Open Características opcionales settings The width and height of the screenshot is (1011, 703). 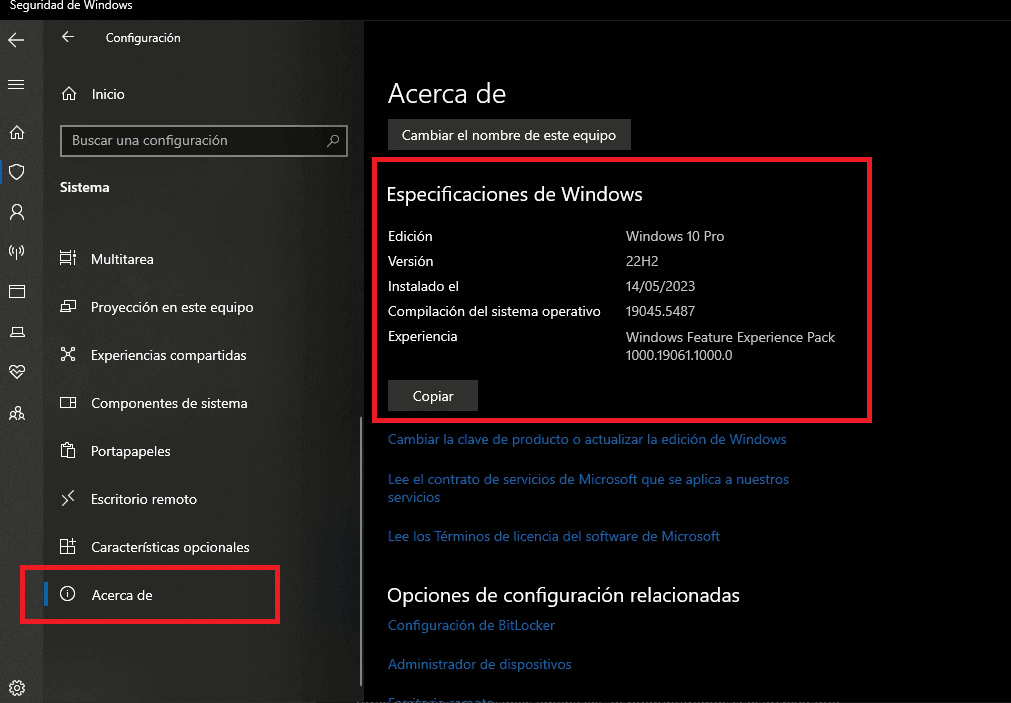pyautogui.click(x=170, y=547)
